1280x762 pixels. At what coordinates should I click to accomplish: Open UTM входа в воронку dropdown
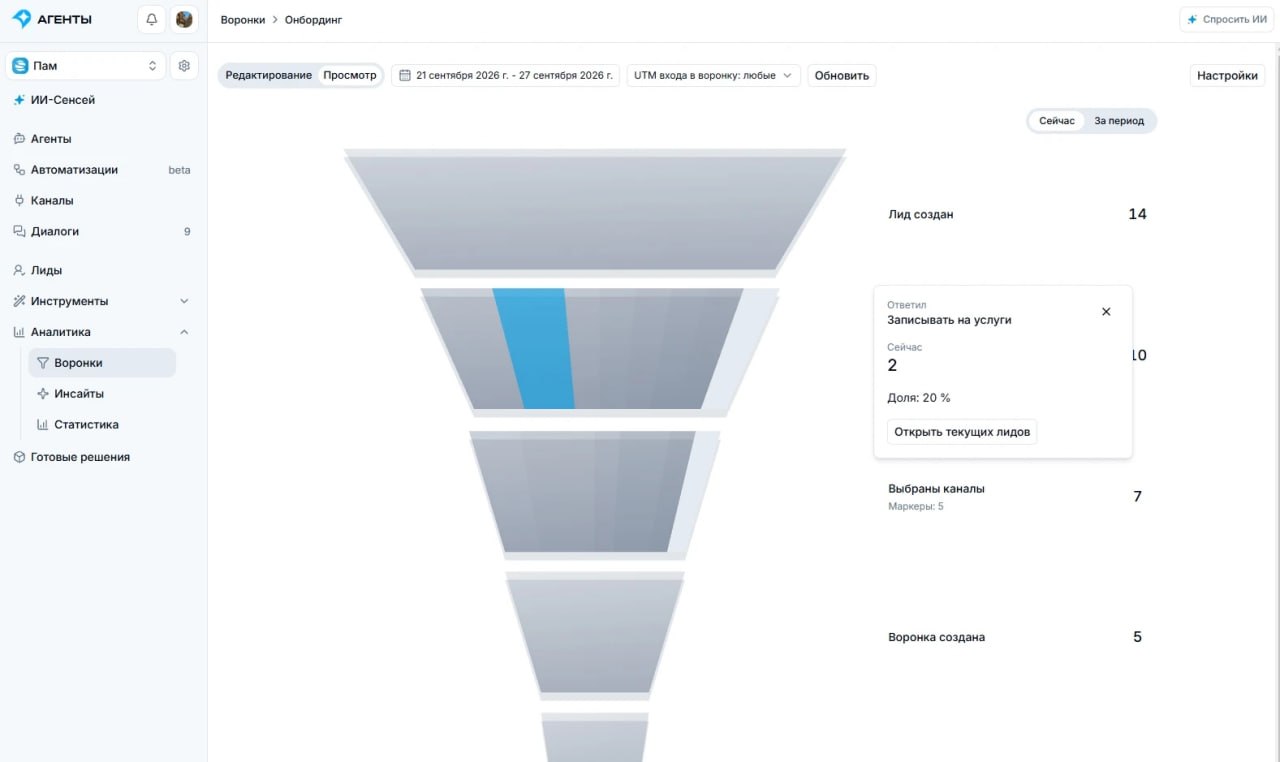(x=713, y=76)
